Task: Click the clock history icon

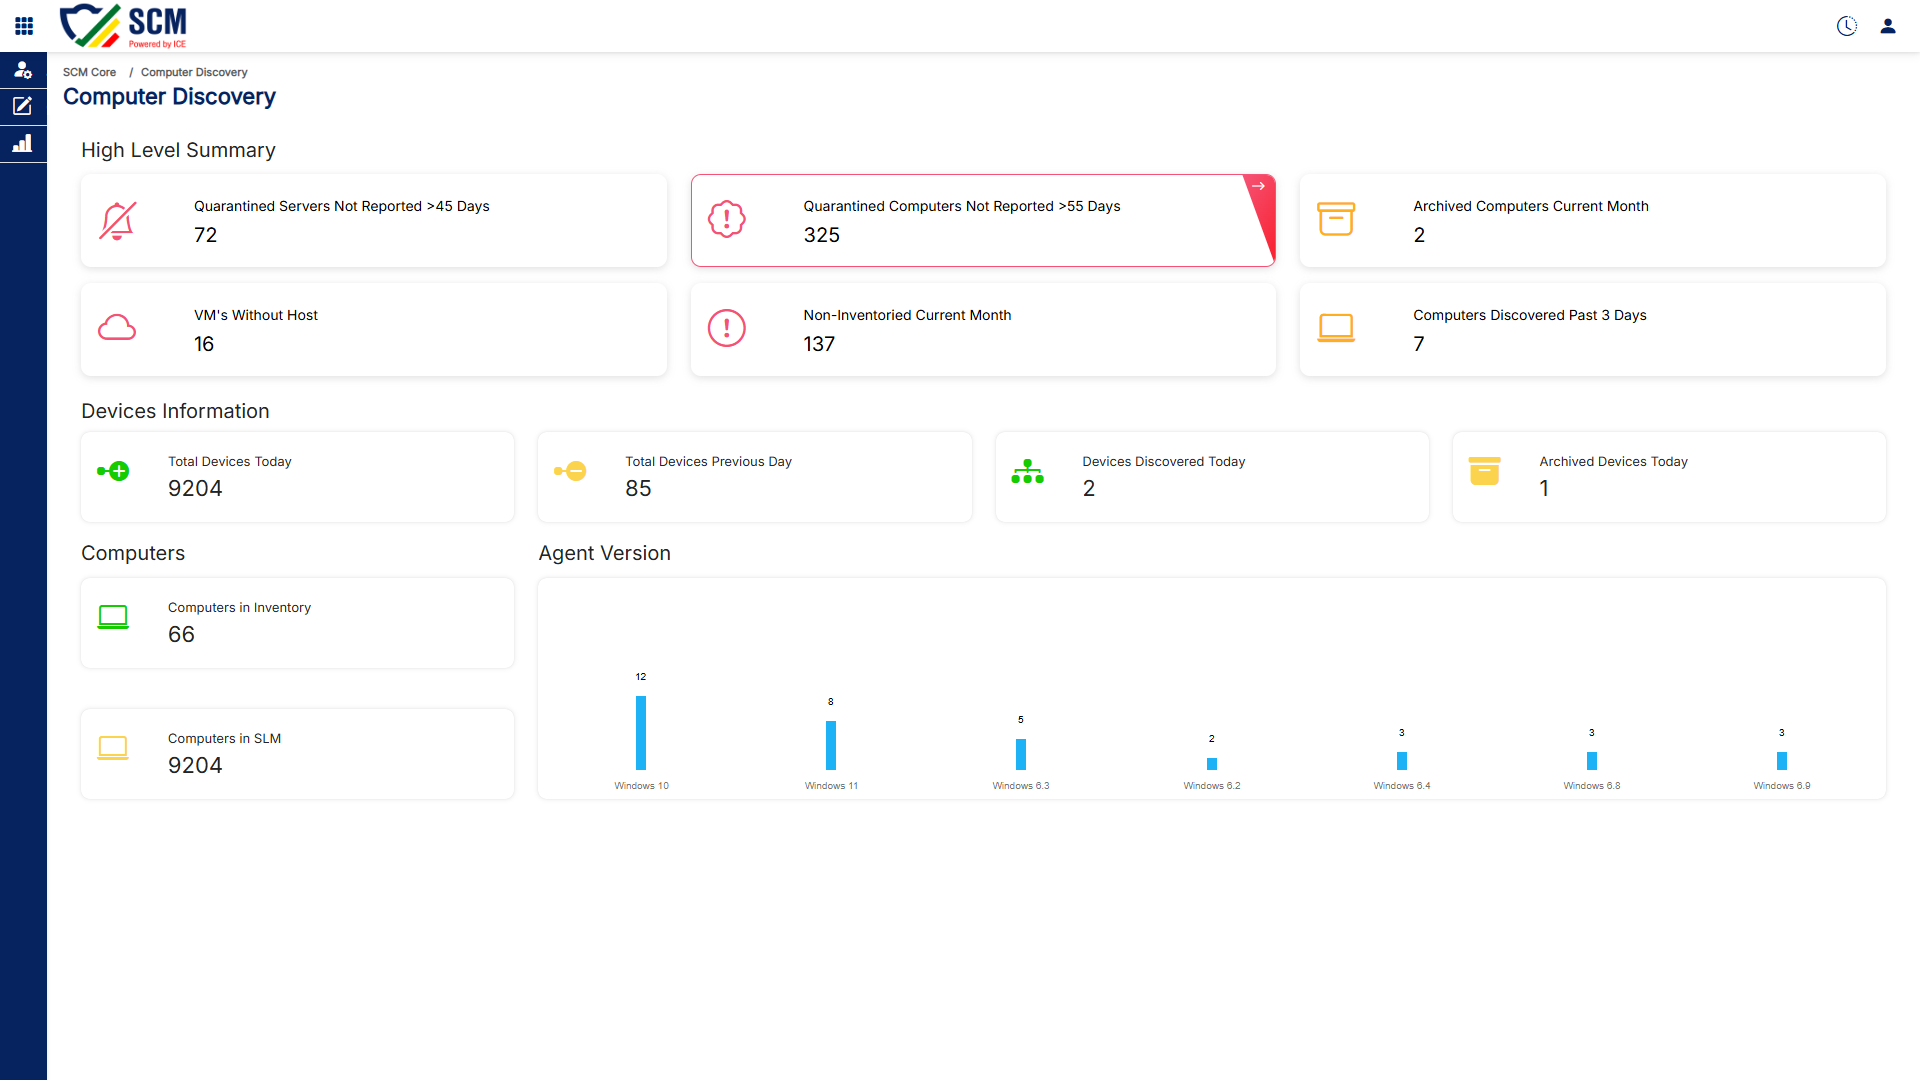Action: pyautogui.click(x=1847, y=26)
